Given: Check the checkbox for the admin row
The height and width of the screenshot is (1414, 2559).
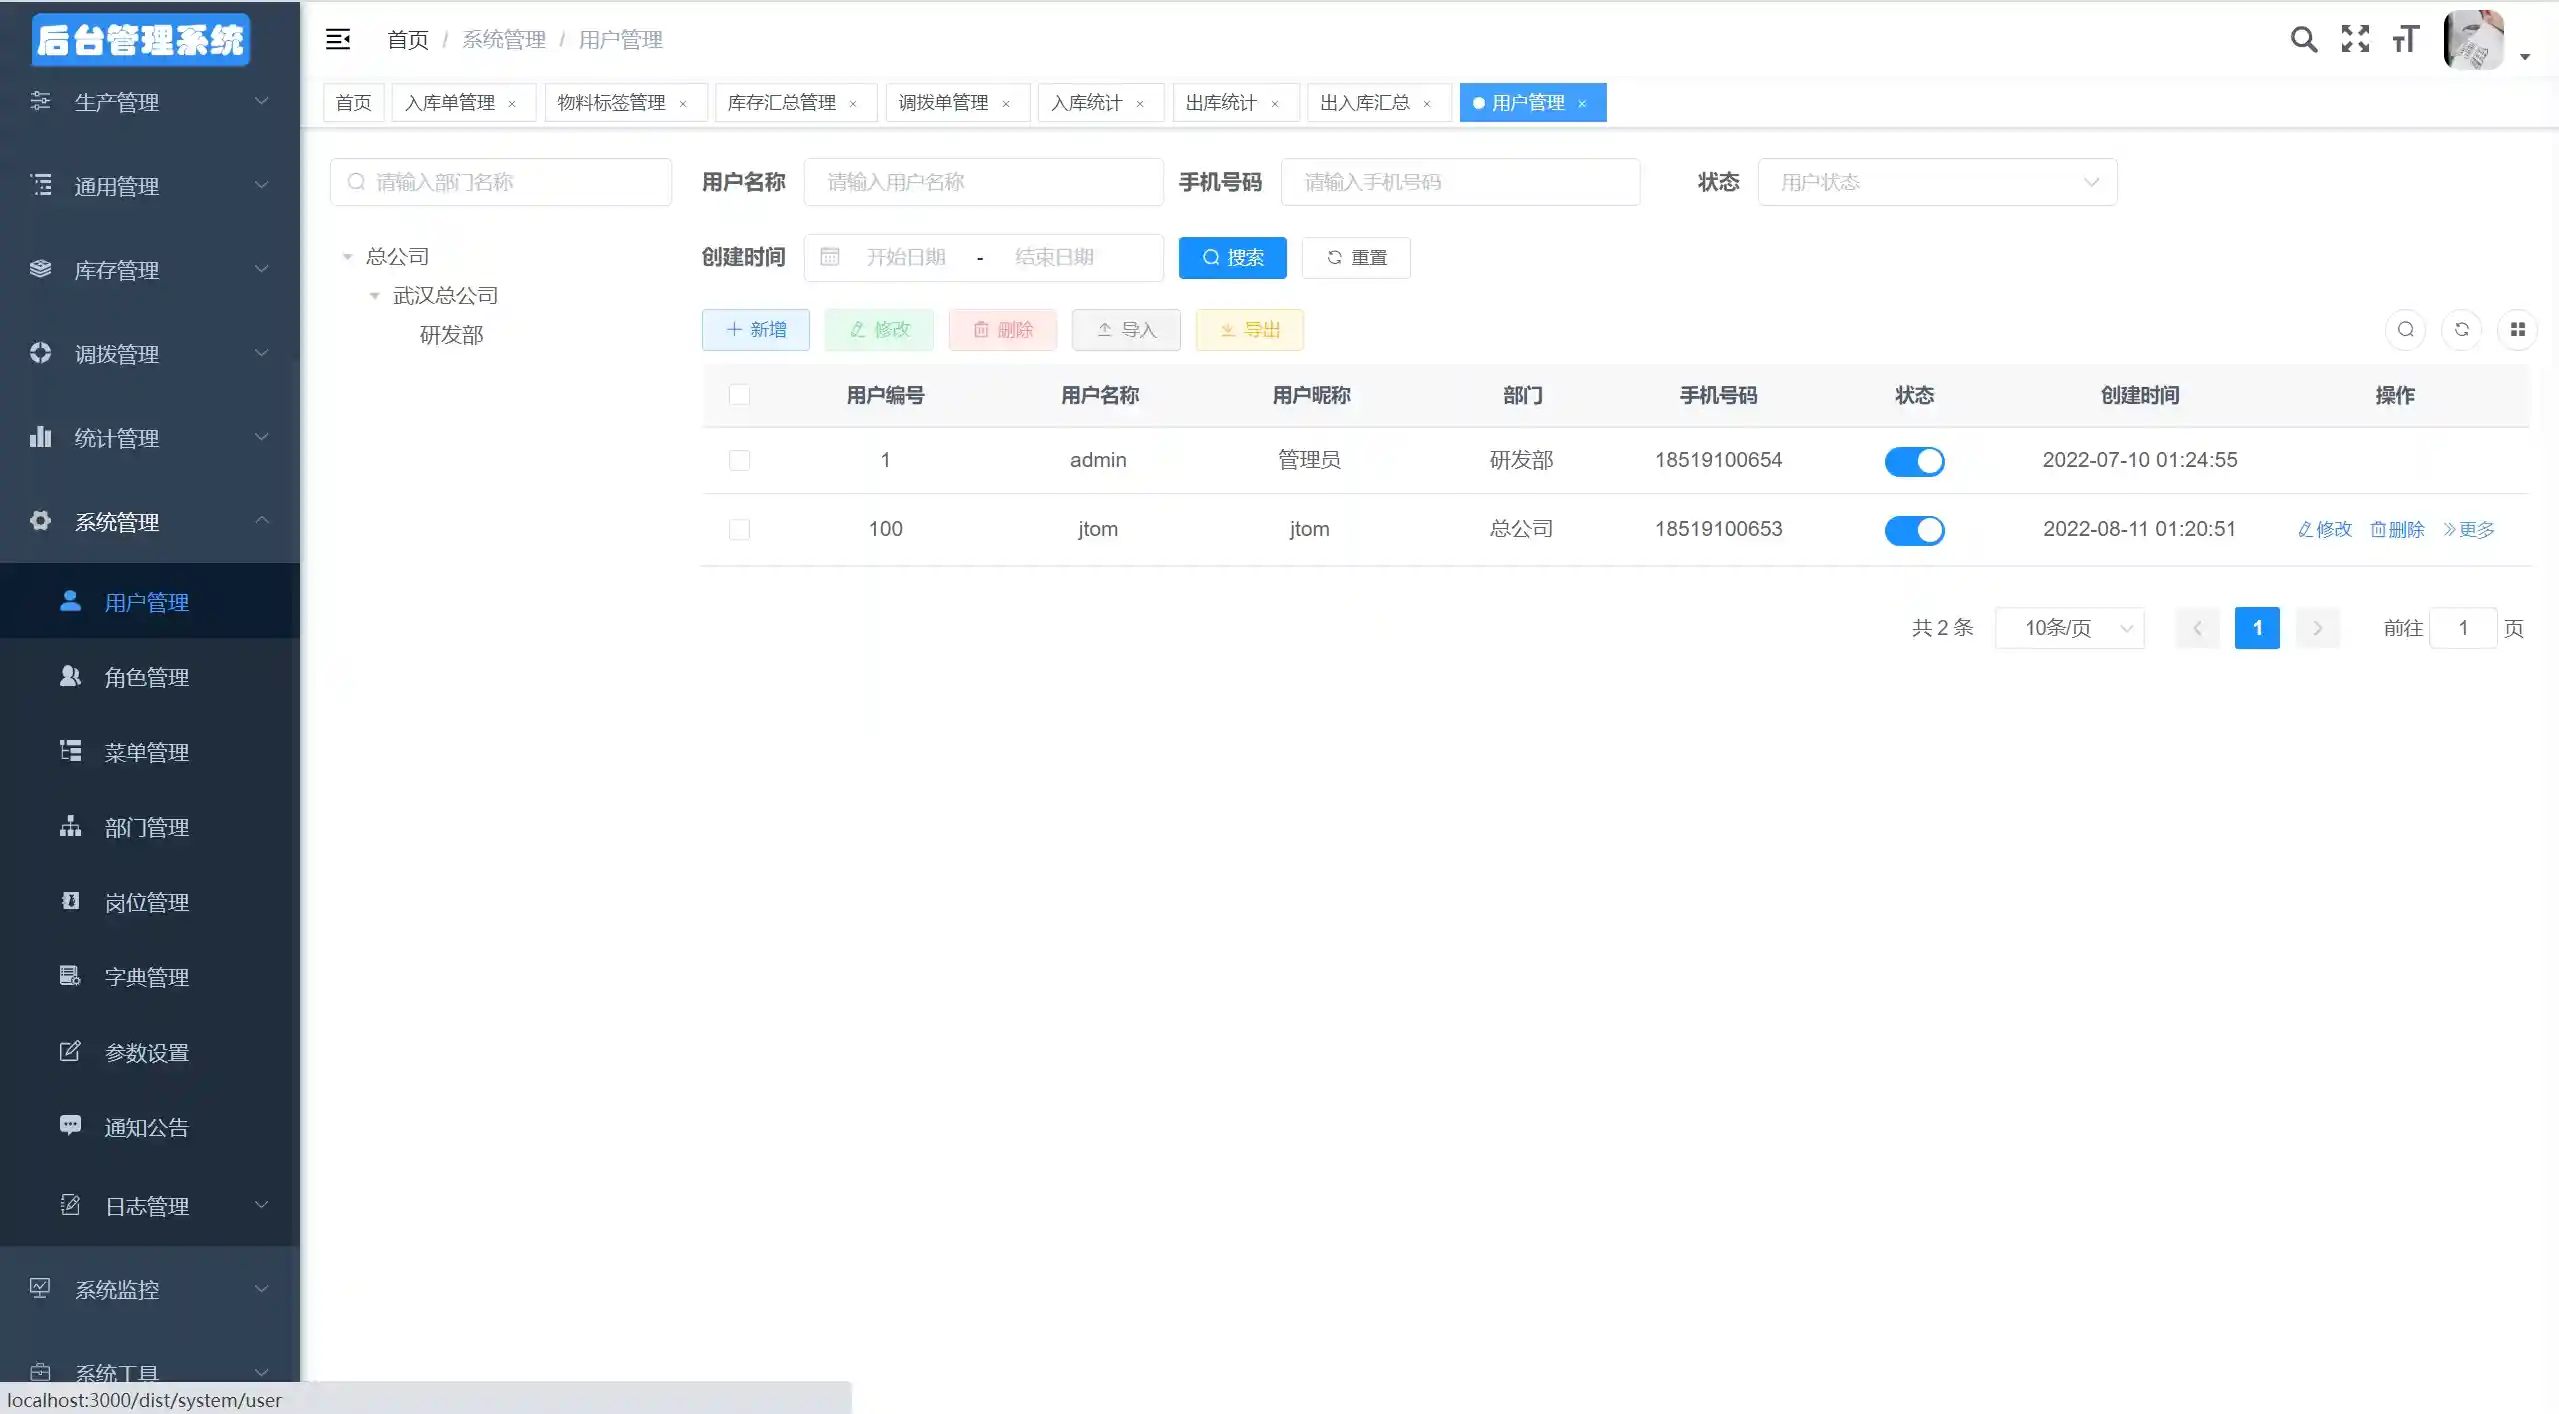Looking at the screenshot, I should pos(739,460).
